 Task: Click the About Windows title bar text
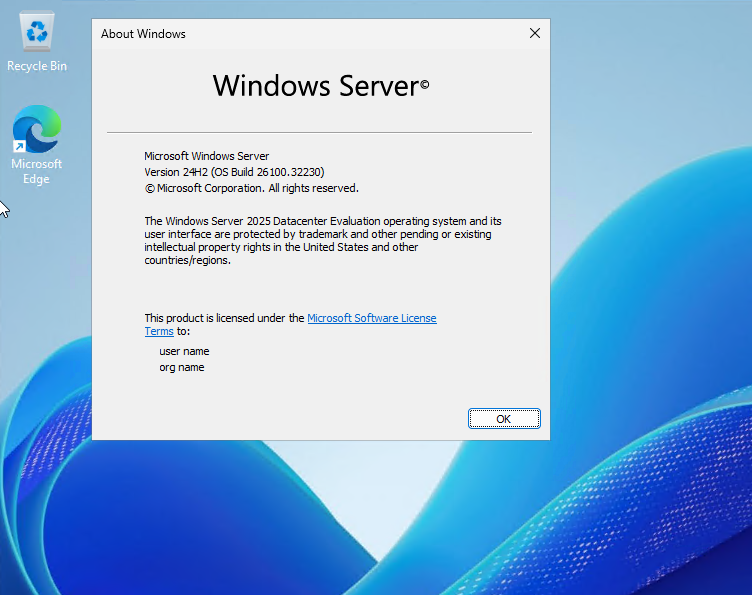(x=143, y=34)
